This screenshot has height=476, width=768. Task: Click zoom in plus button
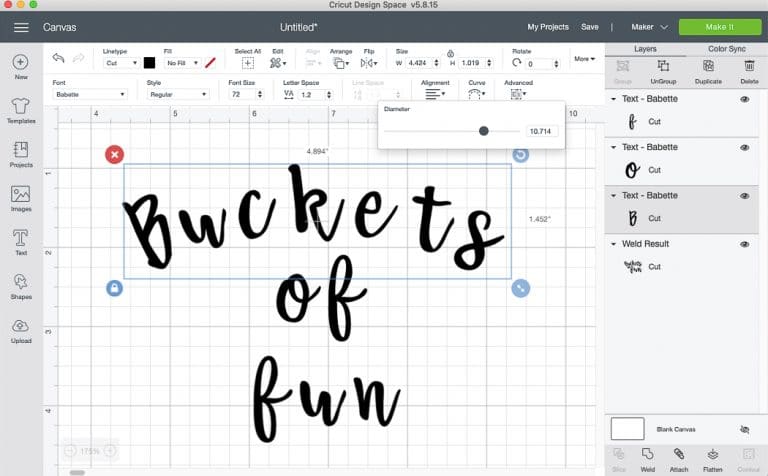pyautogui.click(x=110, y=451)
